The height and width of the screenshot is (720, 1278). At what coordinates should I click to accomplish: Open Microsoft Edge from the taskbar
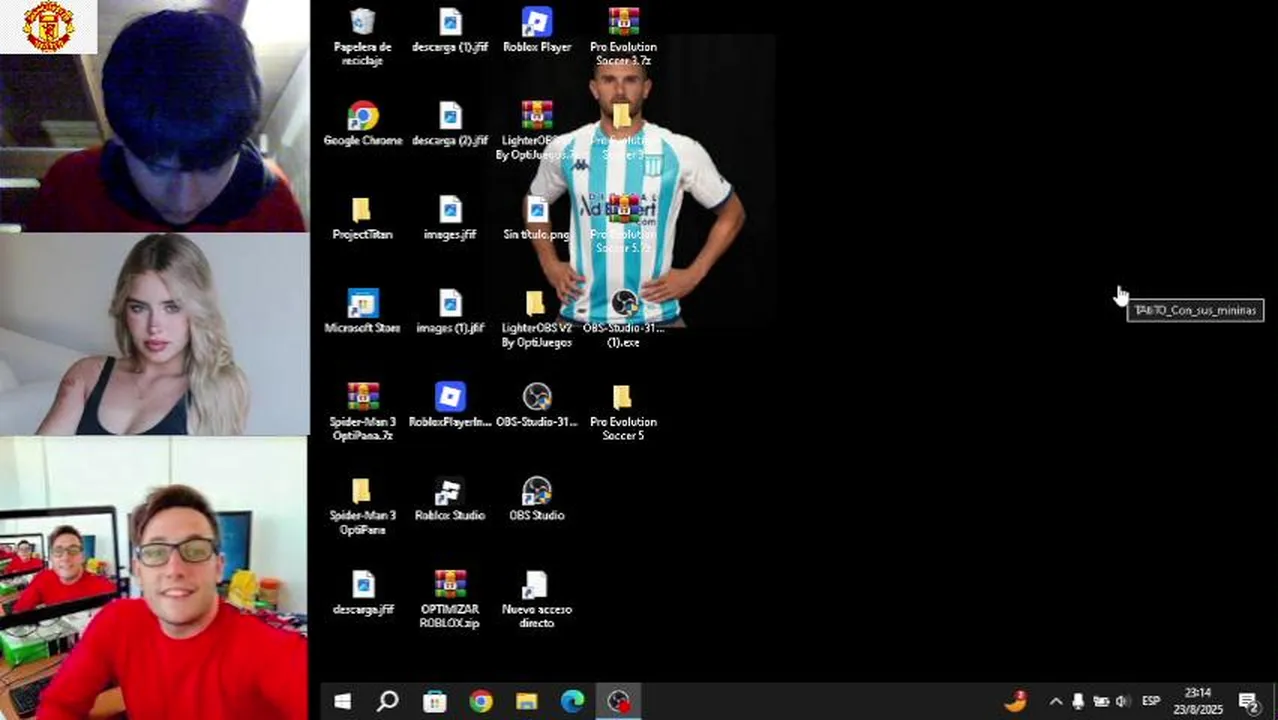coord(572,702)
